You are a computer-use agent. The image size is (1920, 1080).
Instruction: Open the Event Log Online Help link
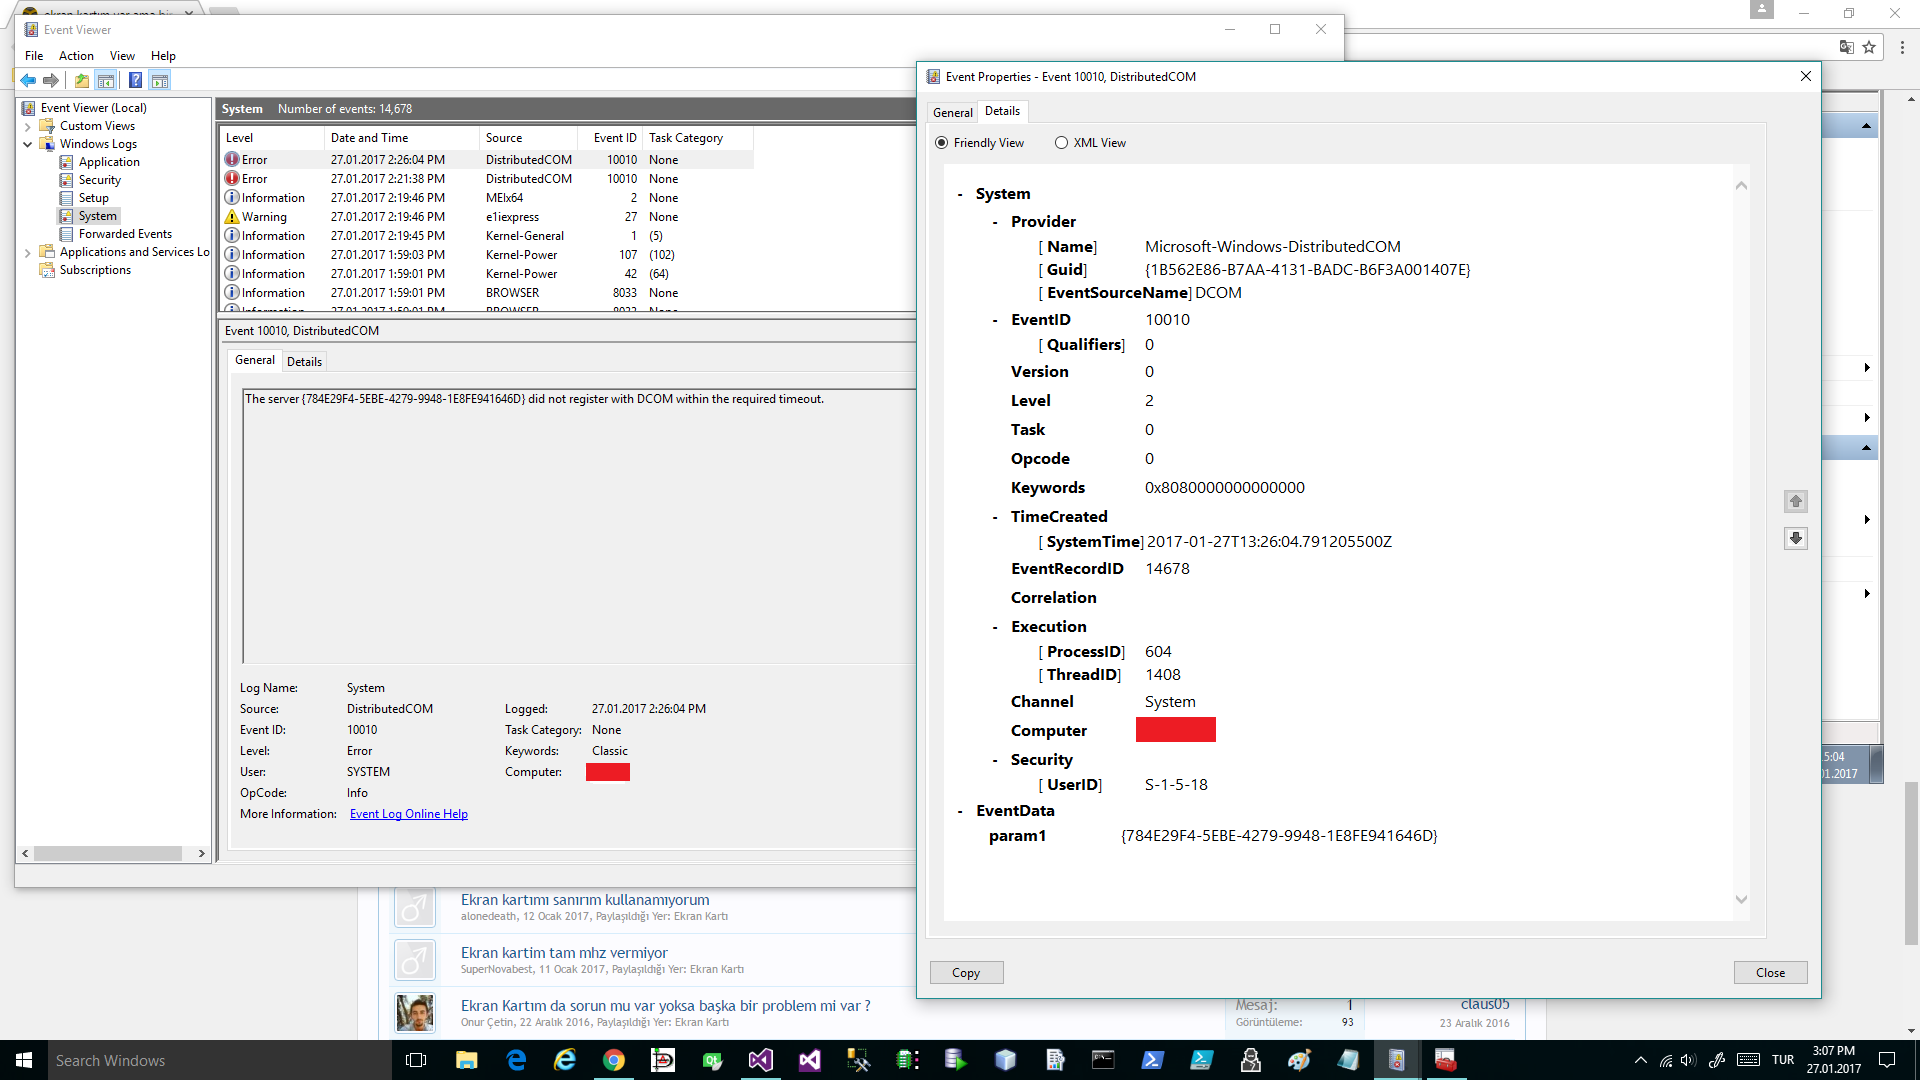pyautogui.click(x=409, y=814)
